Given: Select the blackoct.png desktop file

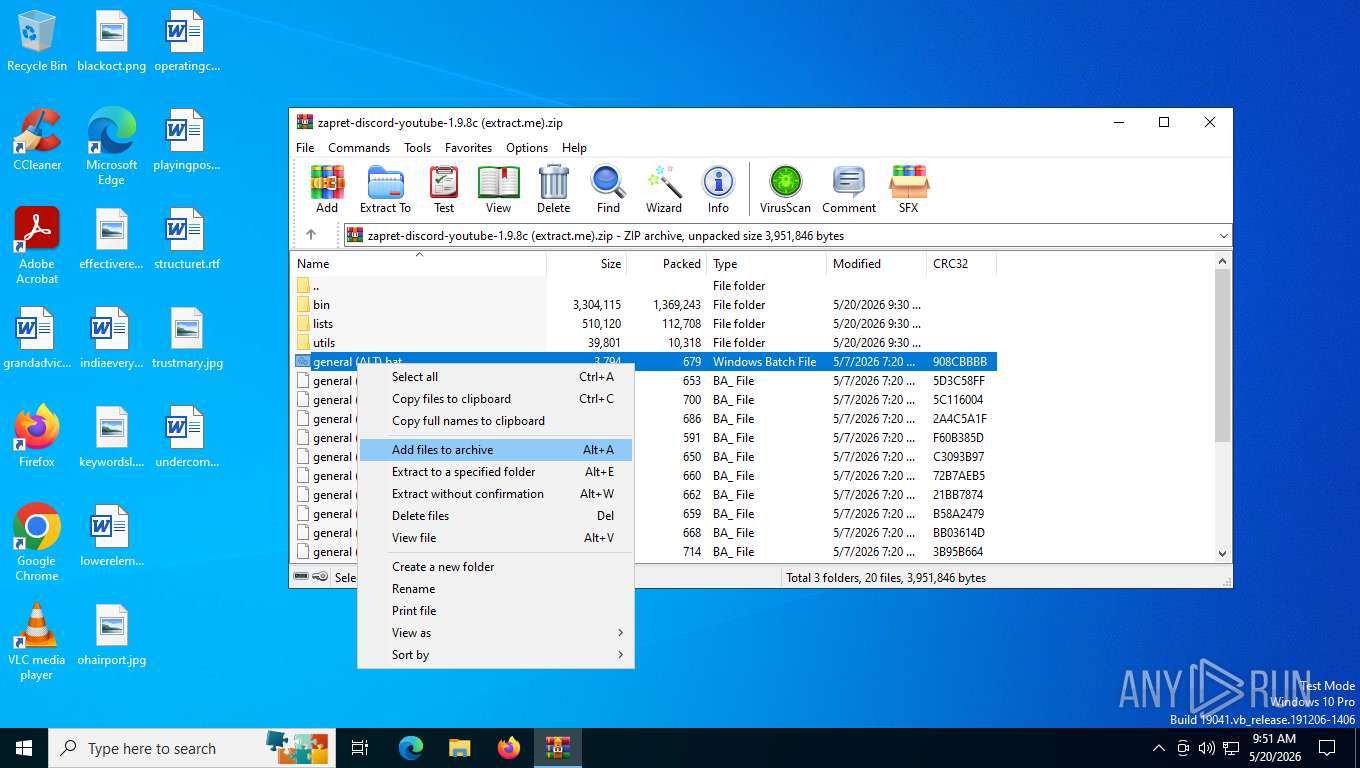Looking at the screenshot, I should pyautogui.click(x=111, y=41).
